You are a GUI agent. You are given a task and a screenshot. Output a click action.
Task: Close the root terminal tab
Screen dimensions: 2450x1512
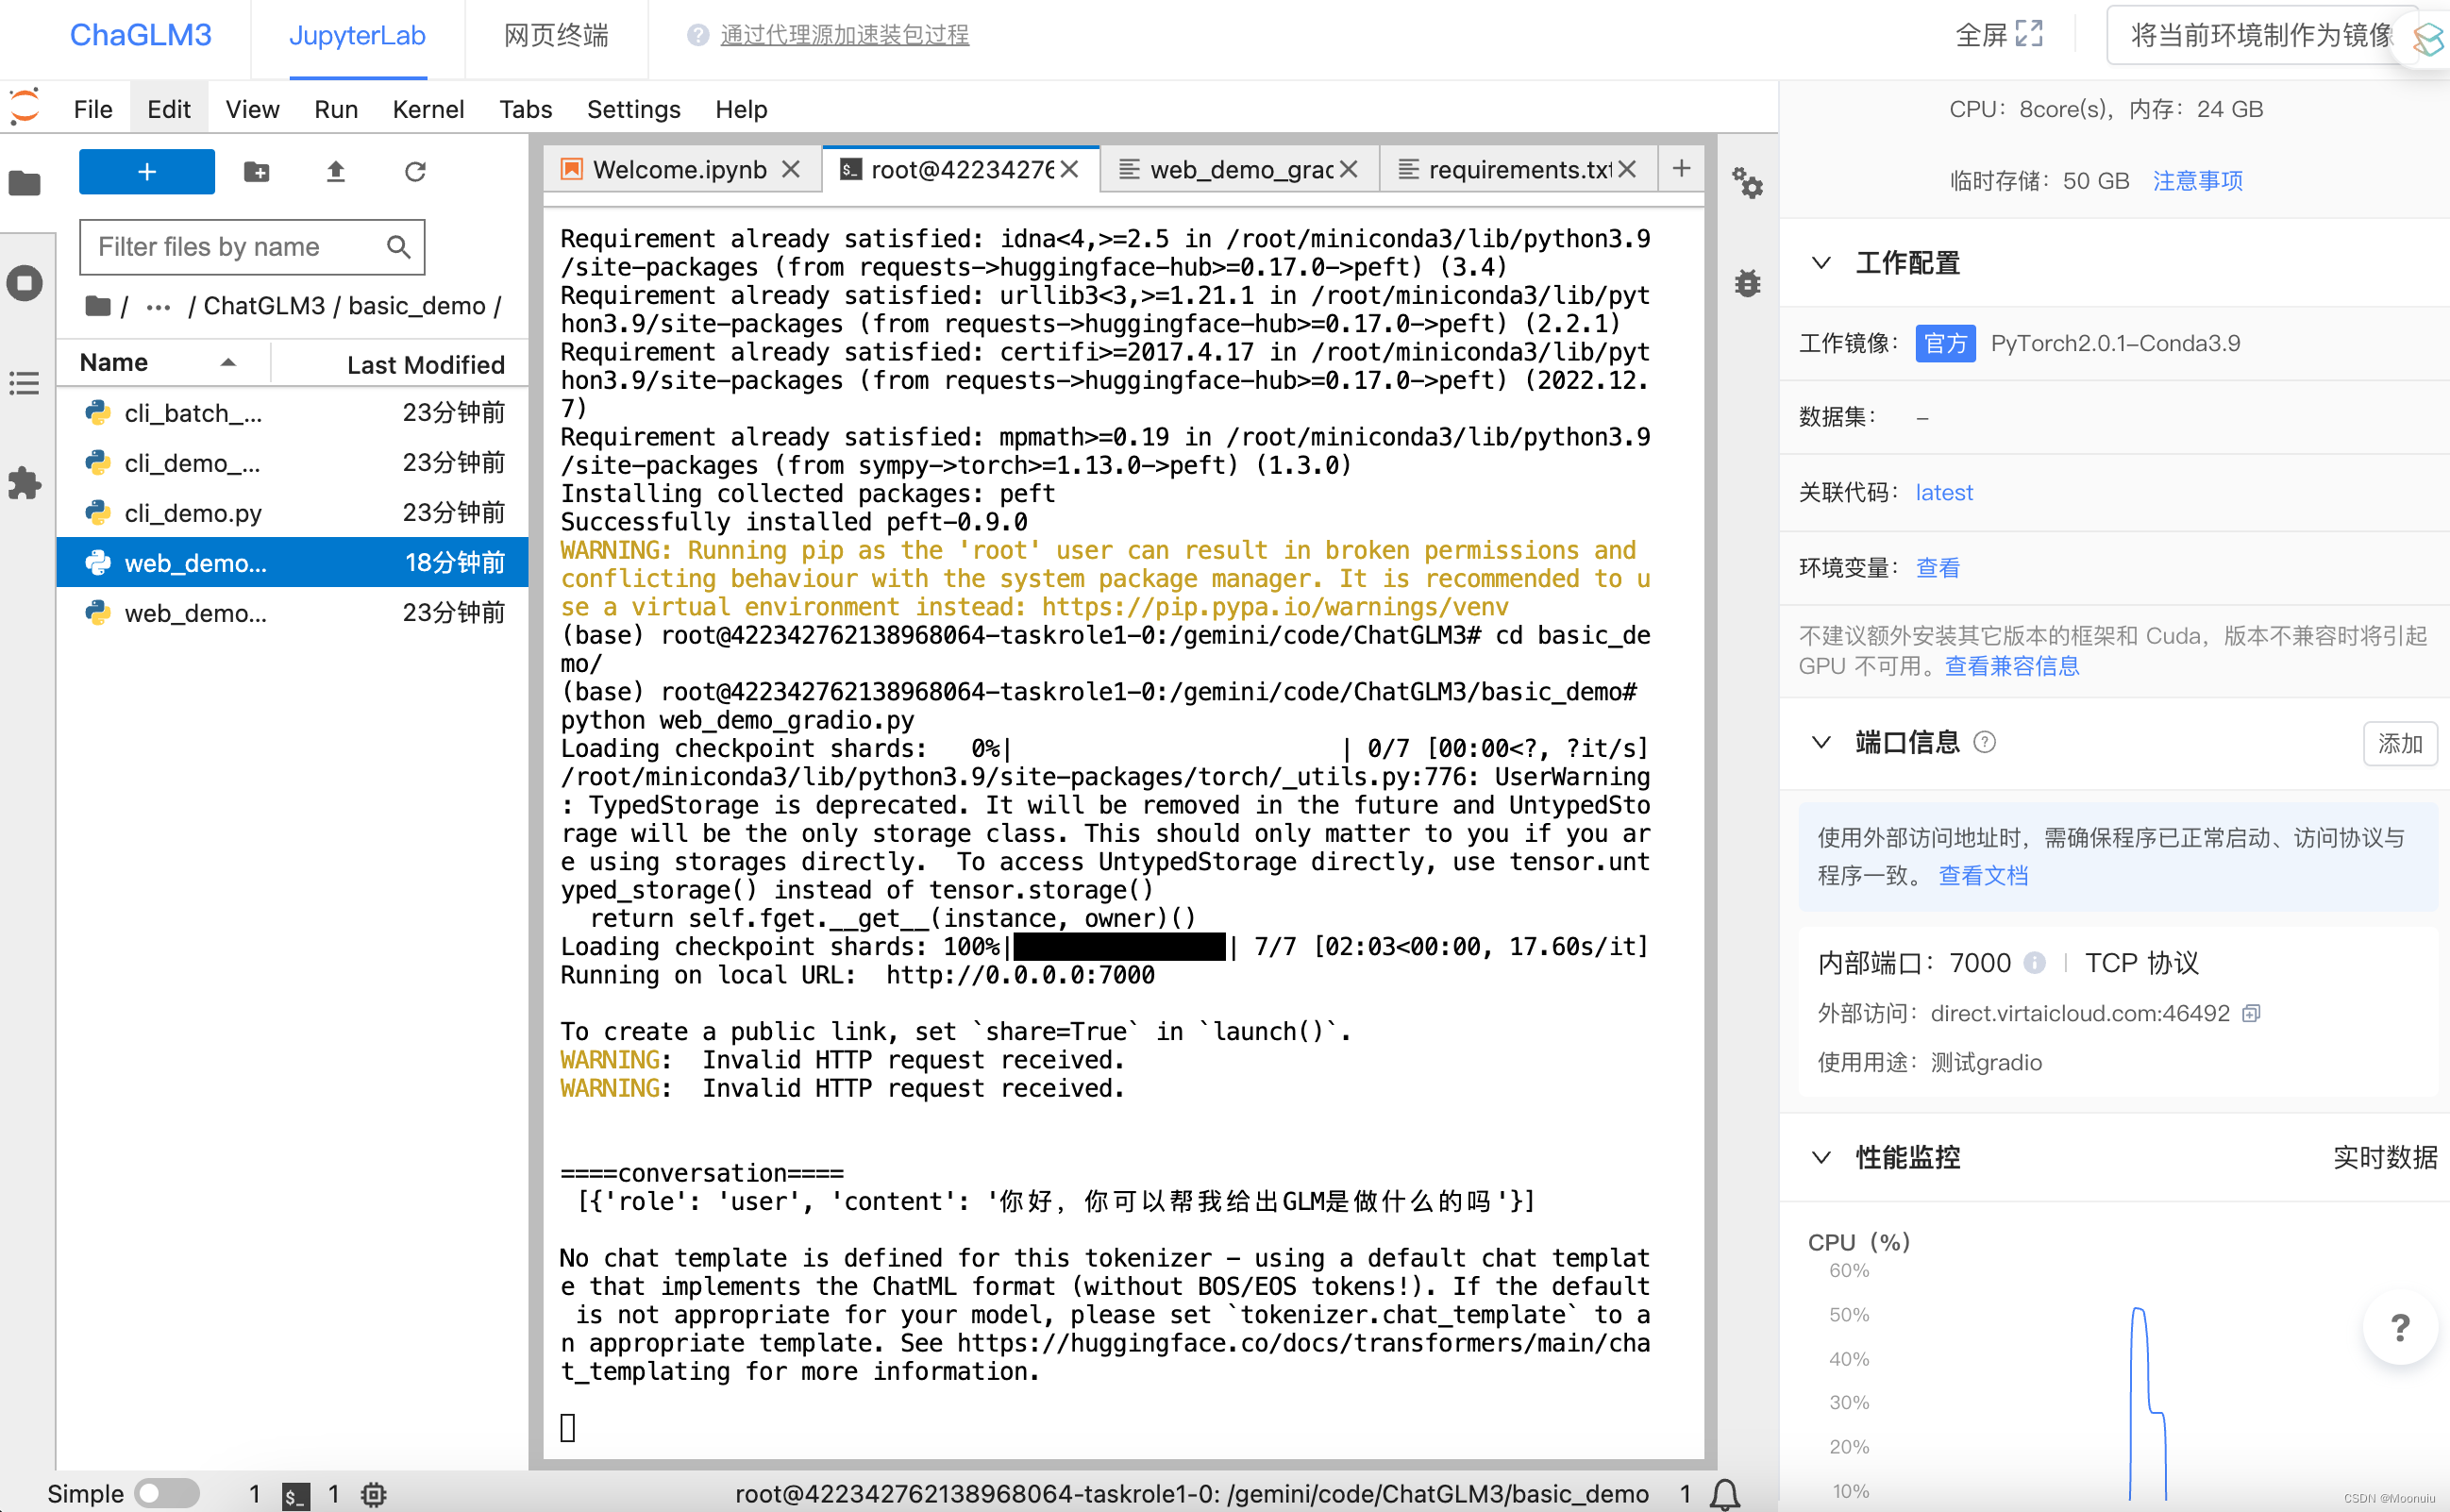(x=1070, y=170)
